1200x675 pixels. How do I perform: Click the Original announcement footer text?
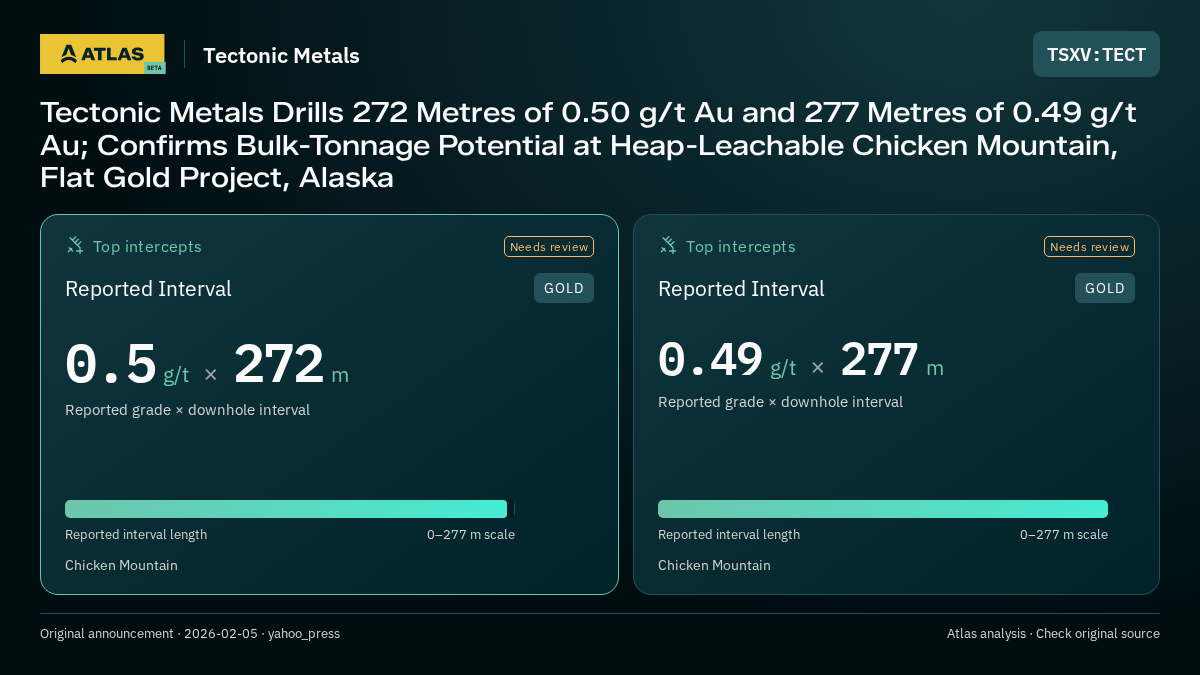[190, 634]
